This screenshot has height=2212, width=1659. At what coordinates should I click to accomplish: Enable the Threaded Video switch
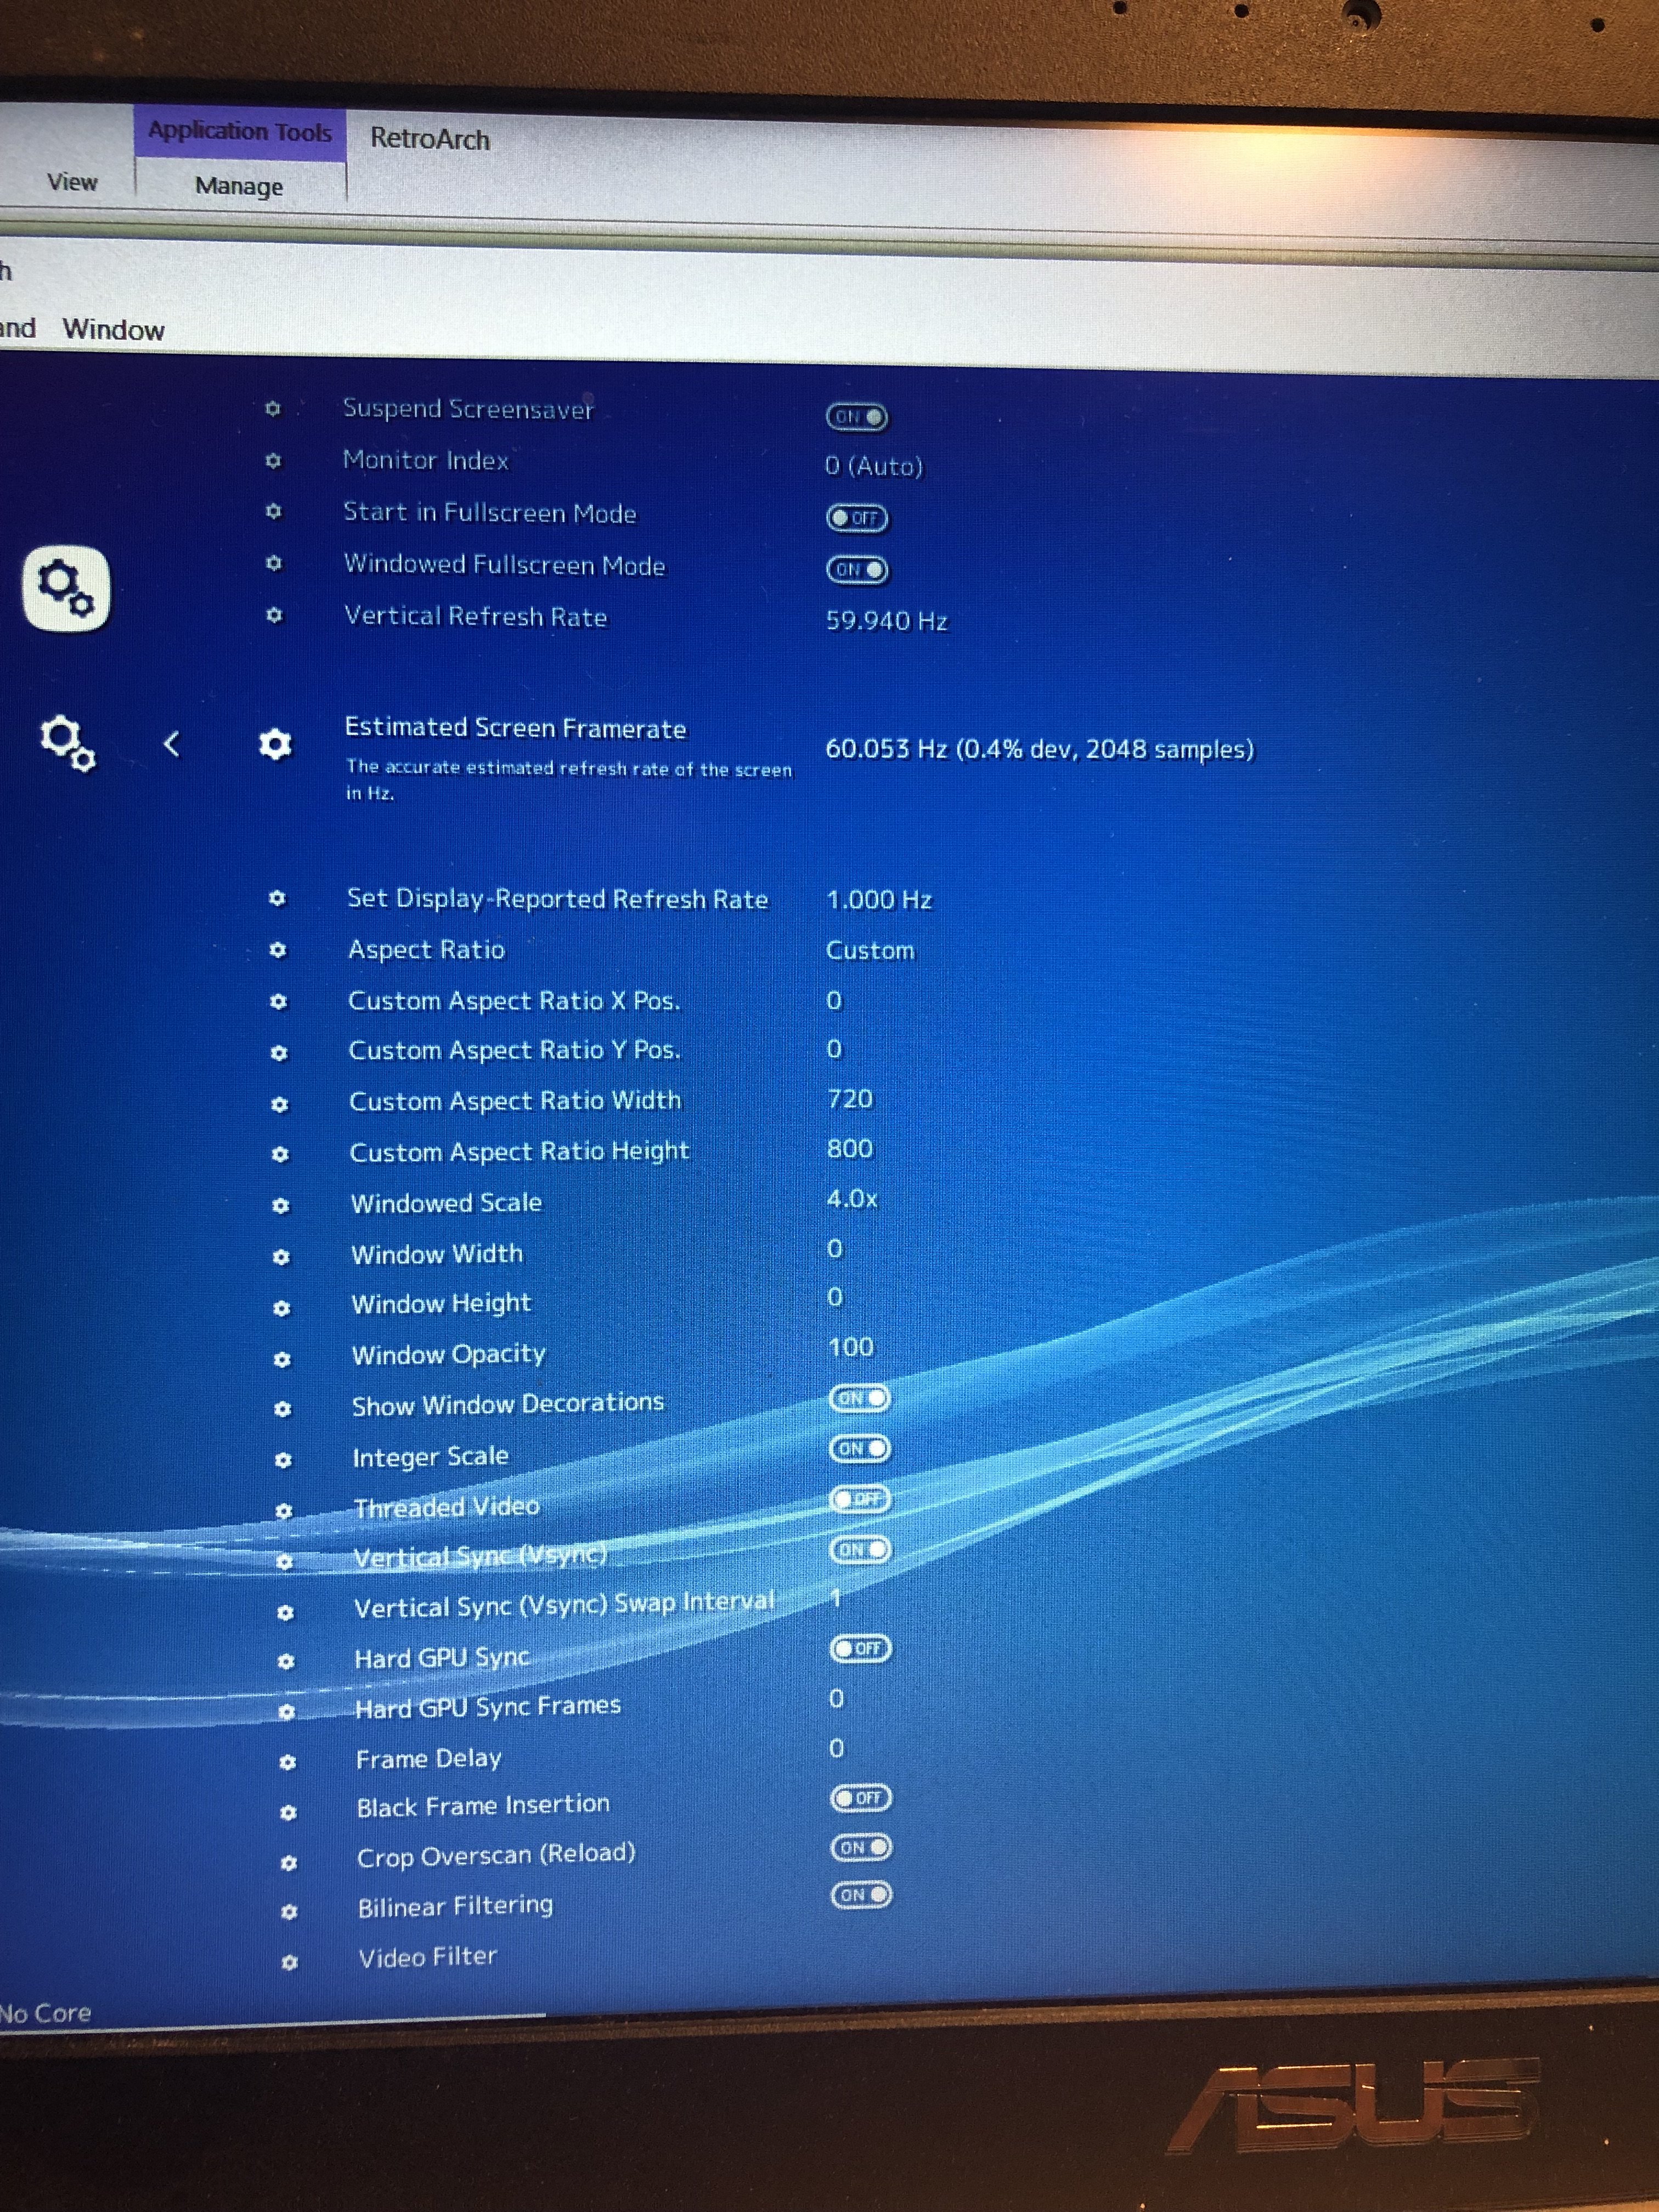pos(860,1499)
